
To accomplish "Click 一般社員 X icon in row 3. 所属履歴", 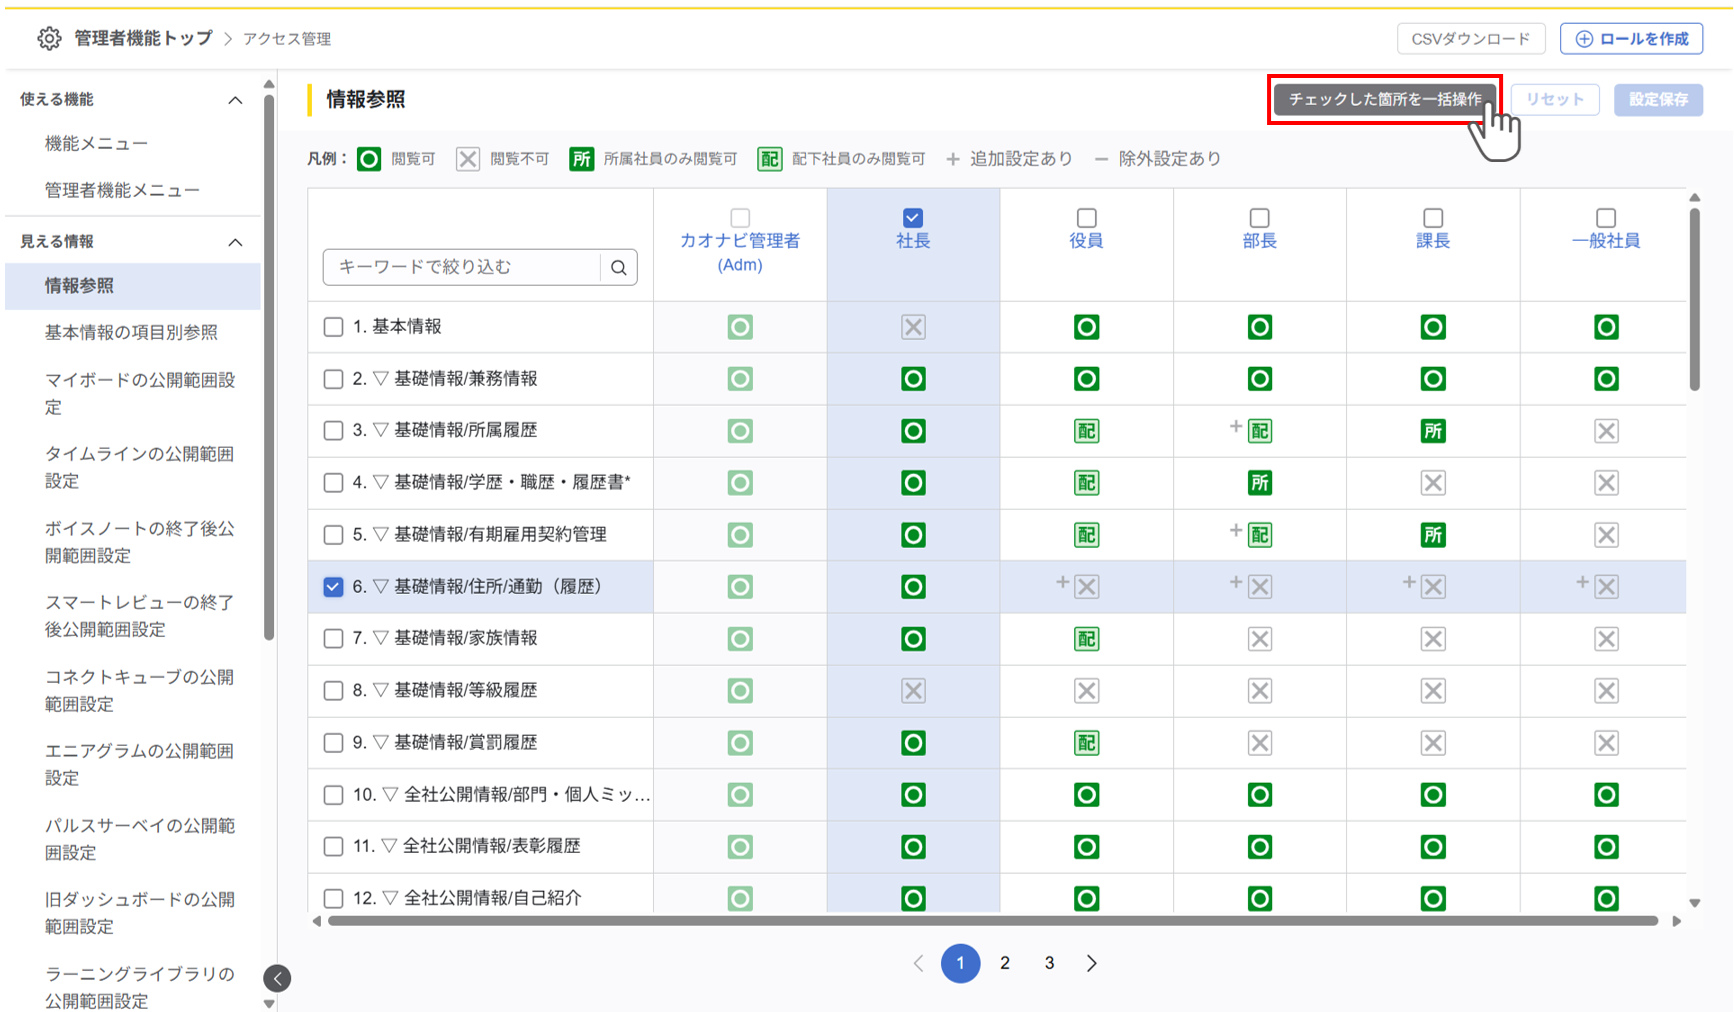I will click(x=1606, y=431).
